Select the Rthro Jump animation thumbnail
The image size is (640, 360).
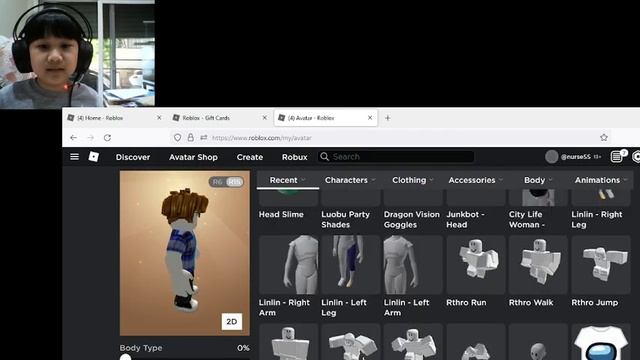tap(601, 264)
